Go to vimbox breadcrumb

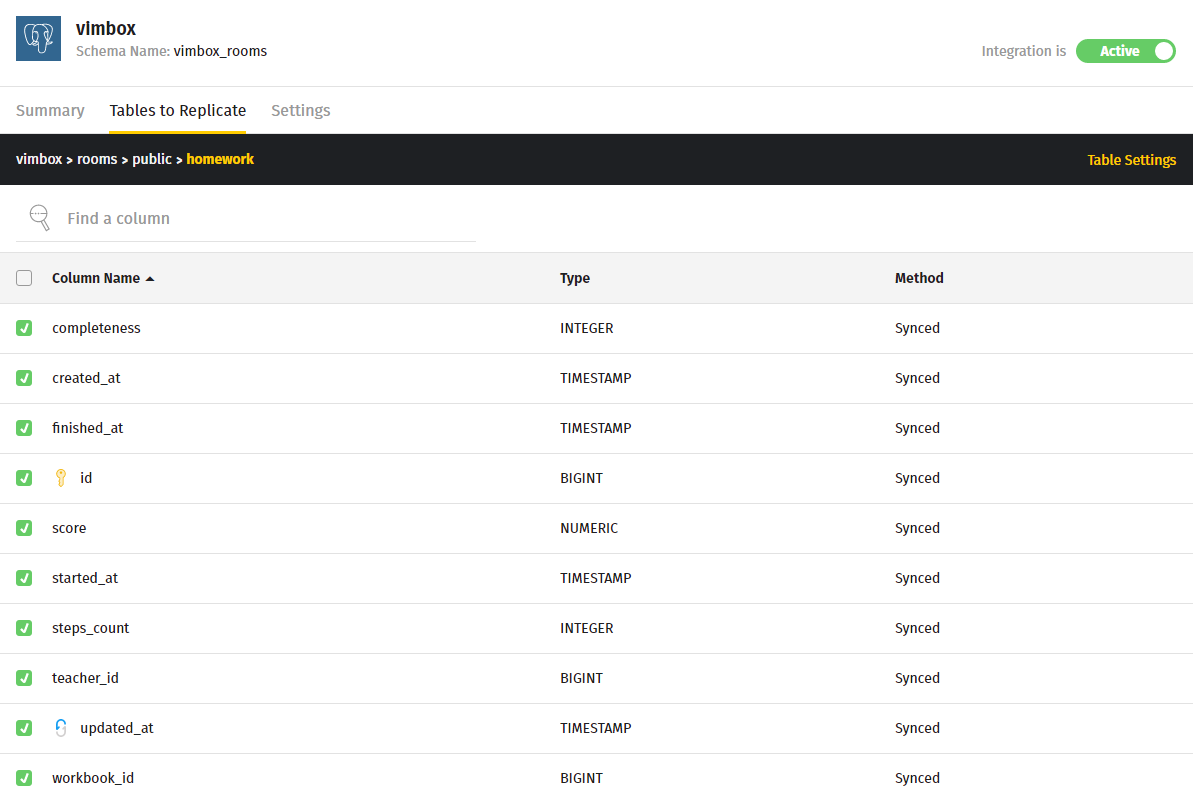(x=39, y=159)
